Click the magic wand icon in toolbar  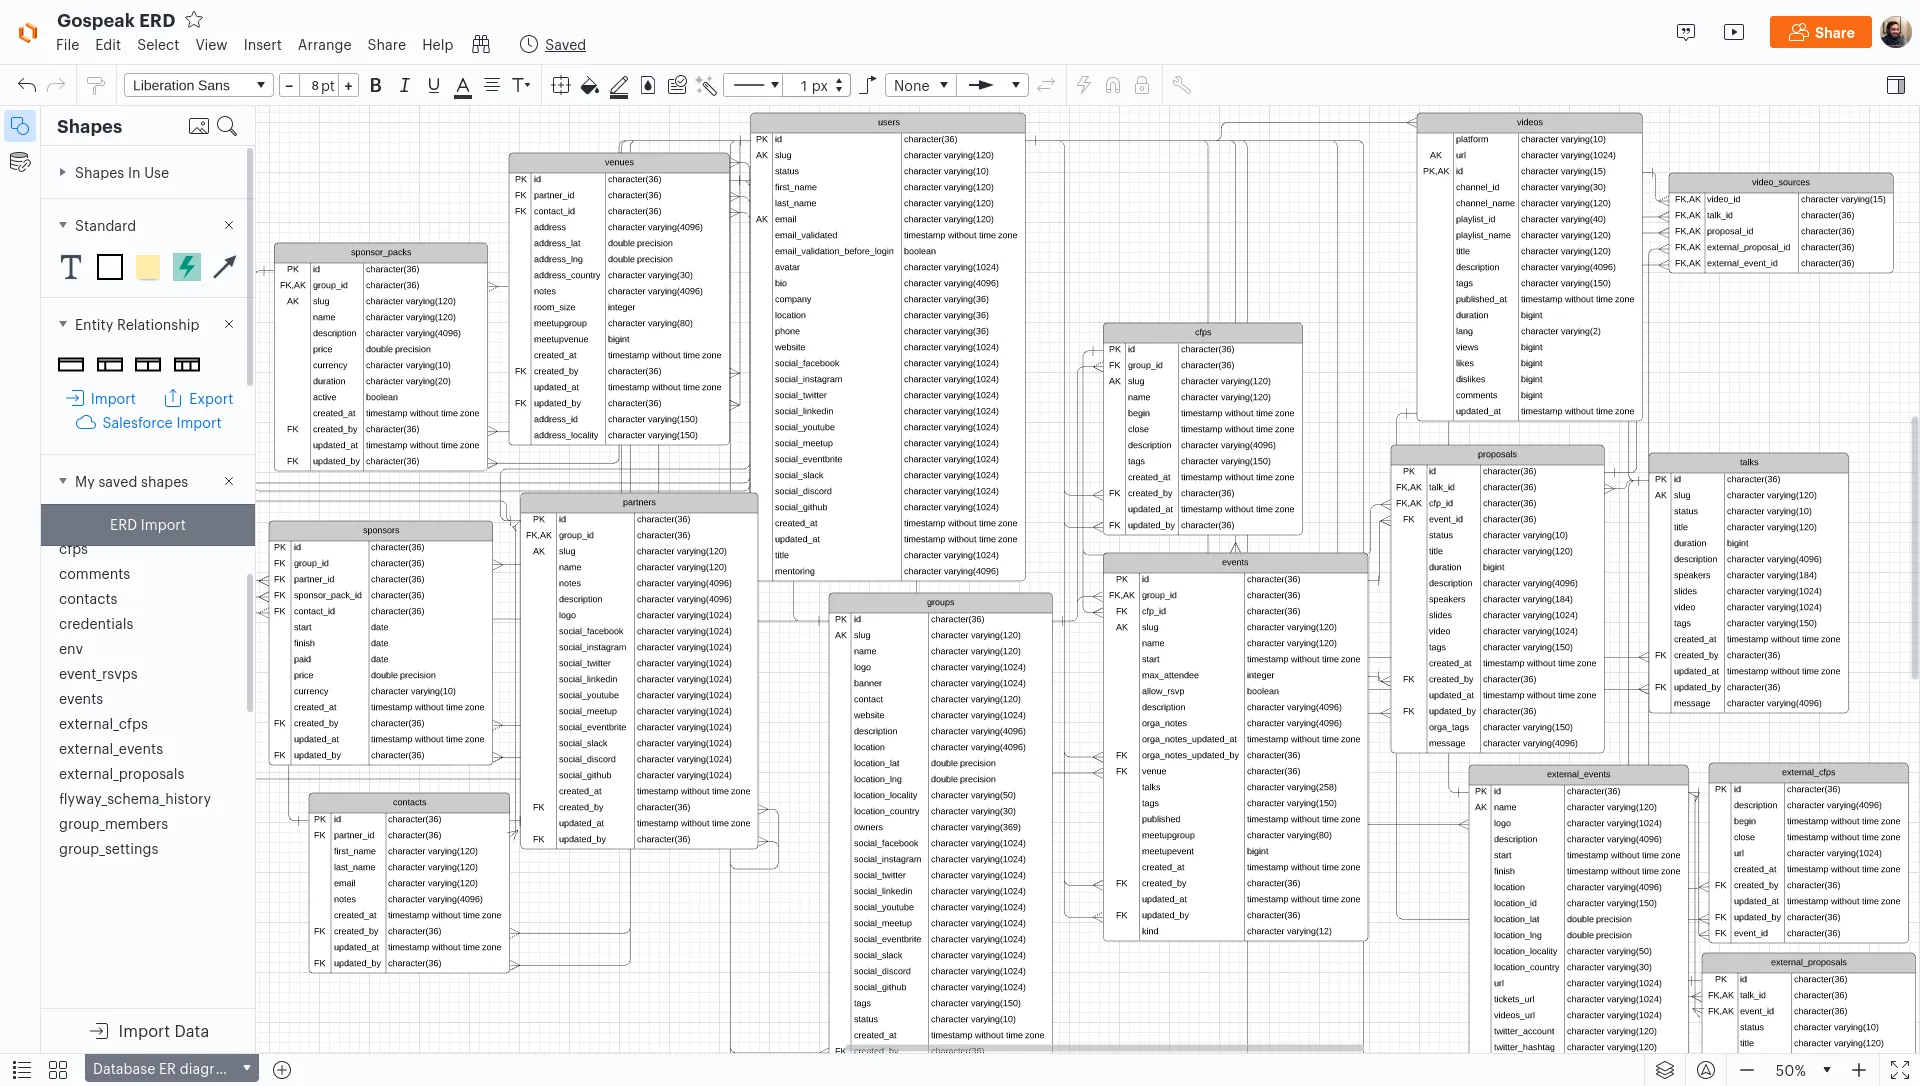pos(707,86)
